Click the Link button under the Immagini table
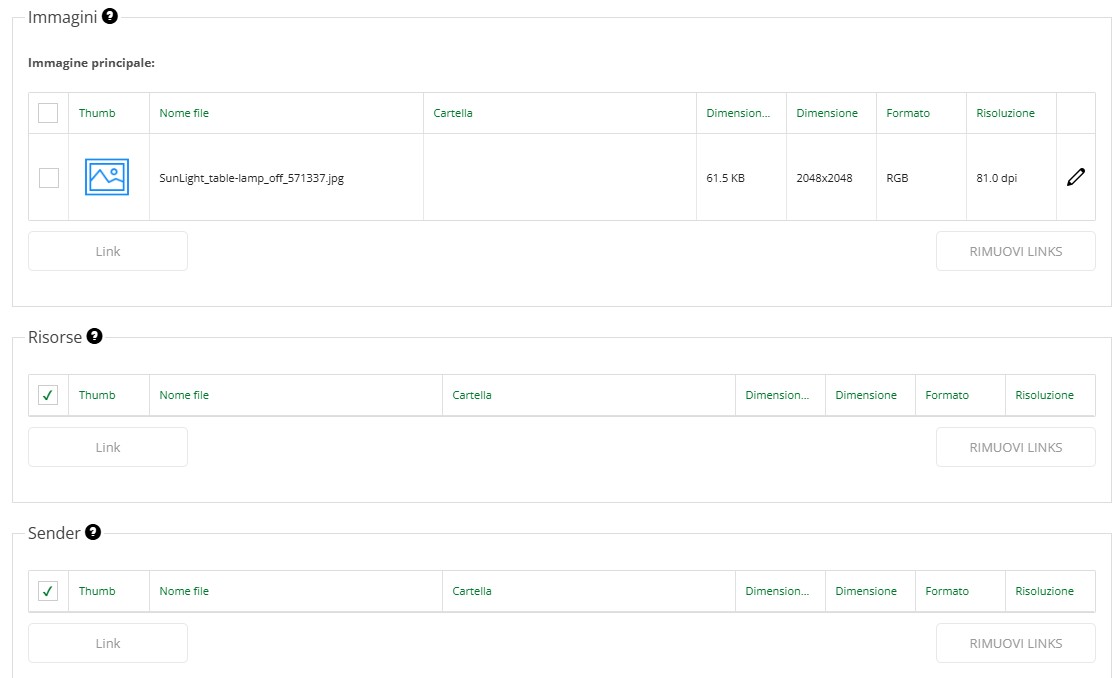The width and height of the screenshot is (1120, 678). 108,251
